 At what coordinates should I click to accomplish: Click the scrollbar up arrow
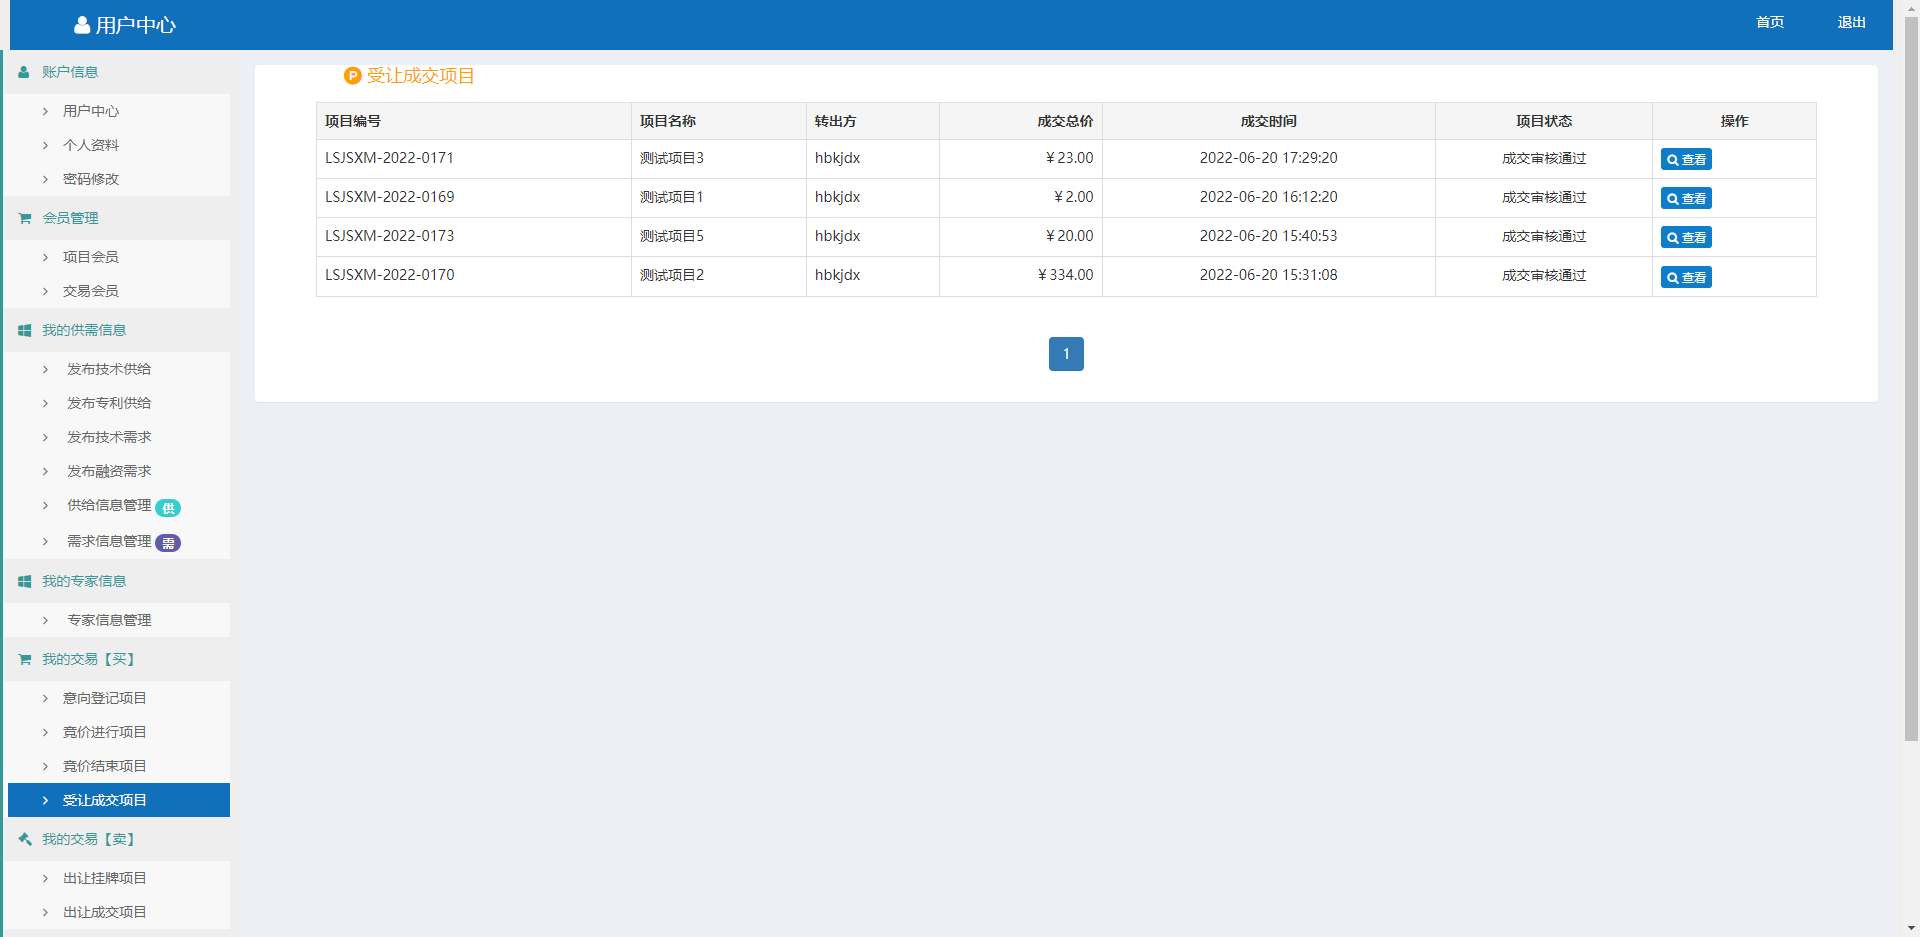tap(1911, 7)
